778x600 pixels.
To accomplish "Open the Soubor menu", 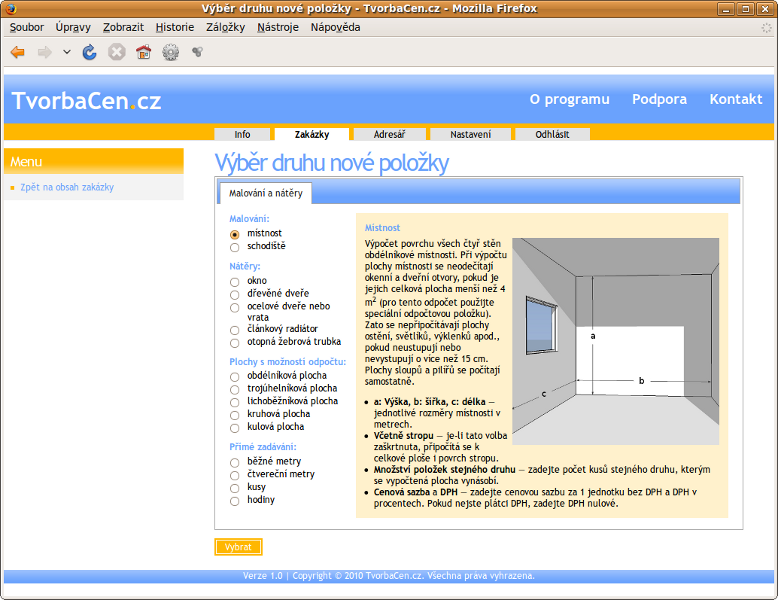I will pos(27,27).
